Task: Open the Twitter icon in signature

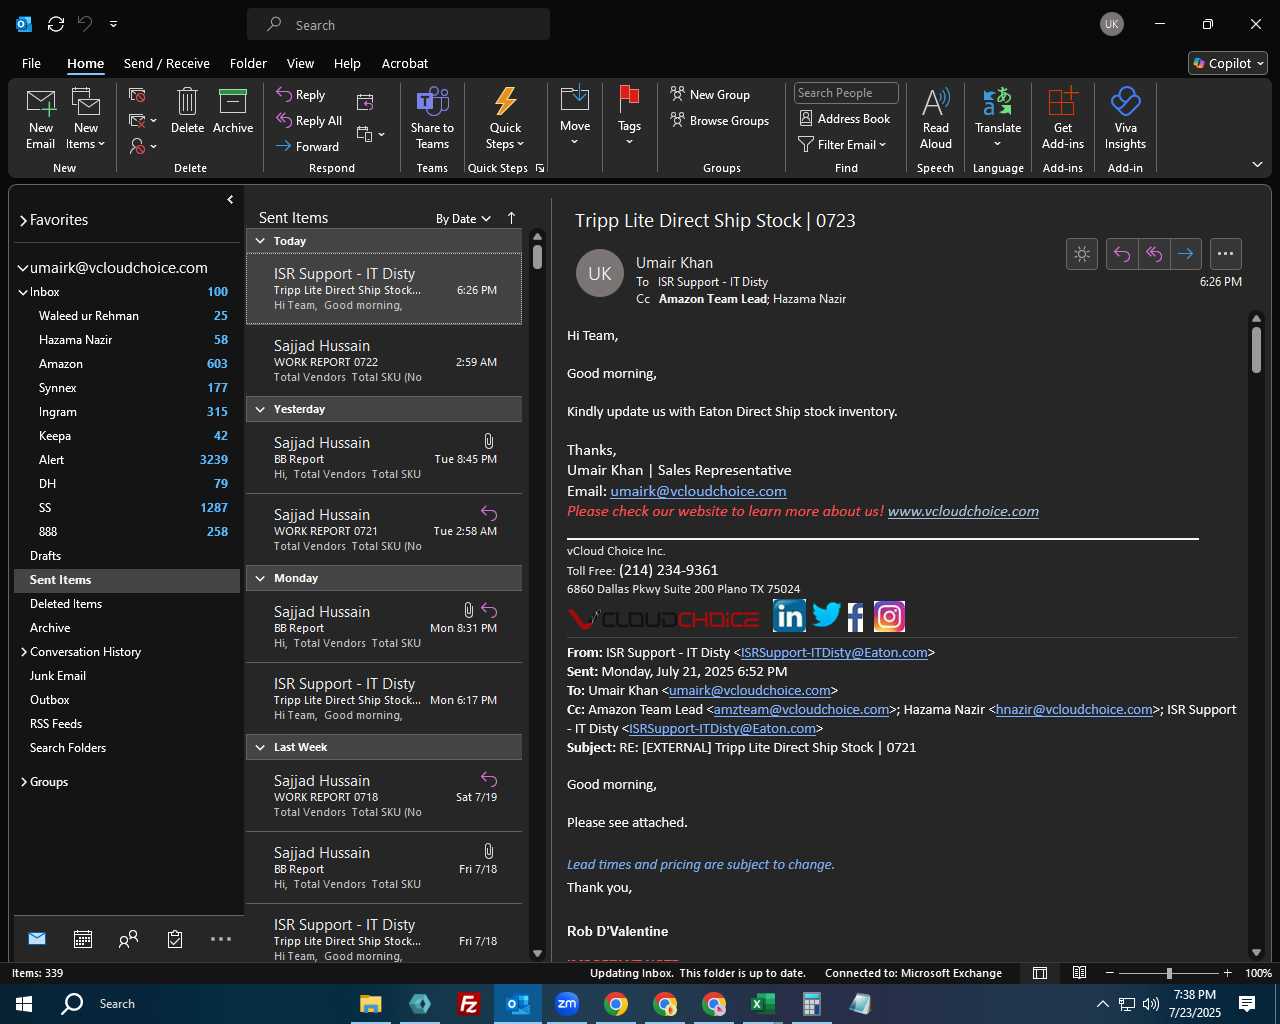Action: (x=826, y=615)
